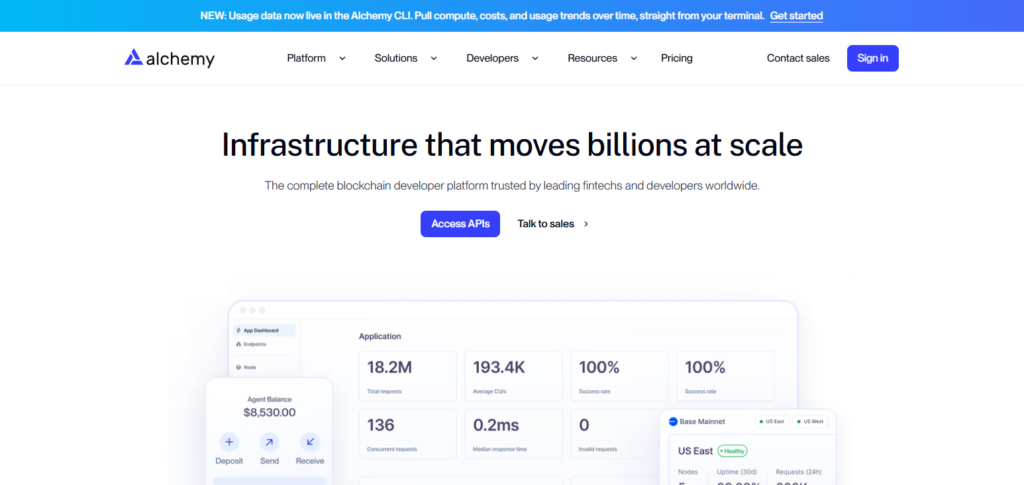Click the Send arrow icon
Screen dimensions: 1024x485
[269, 442]
